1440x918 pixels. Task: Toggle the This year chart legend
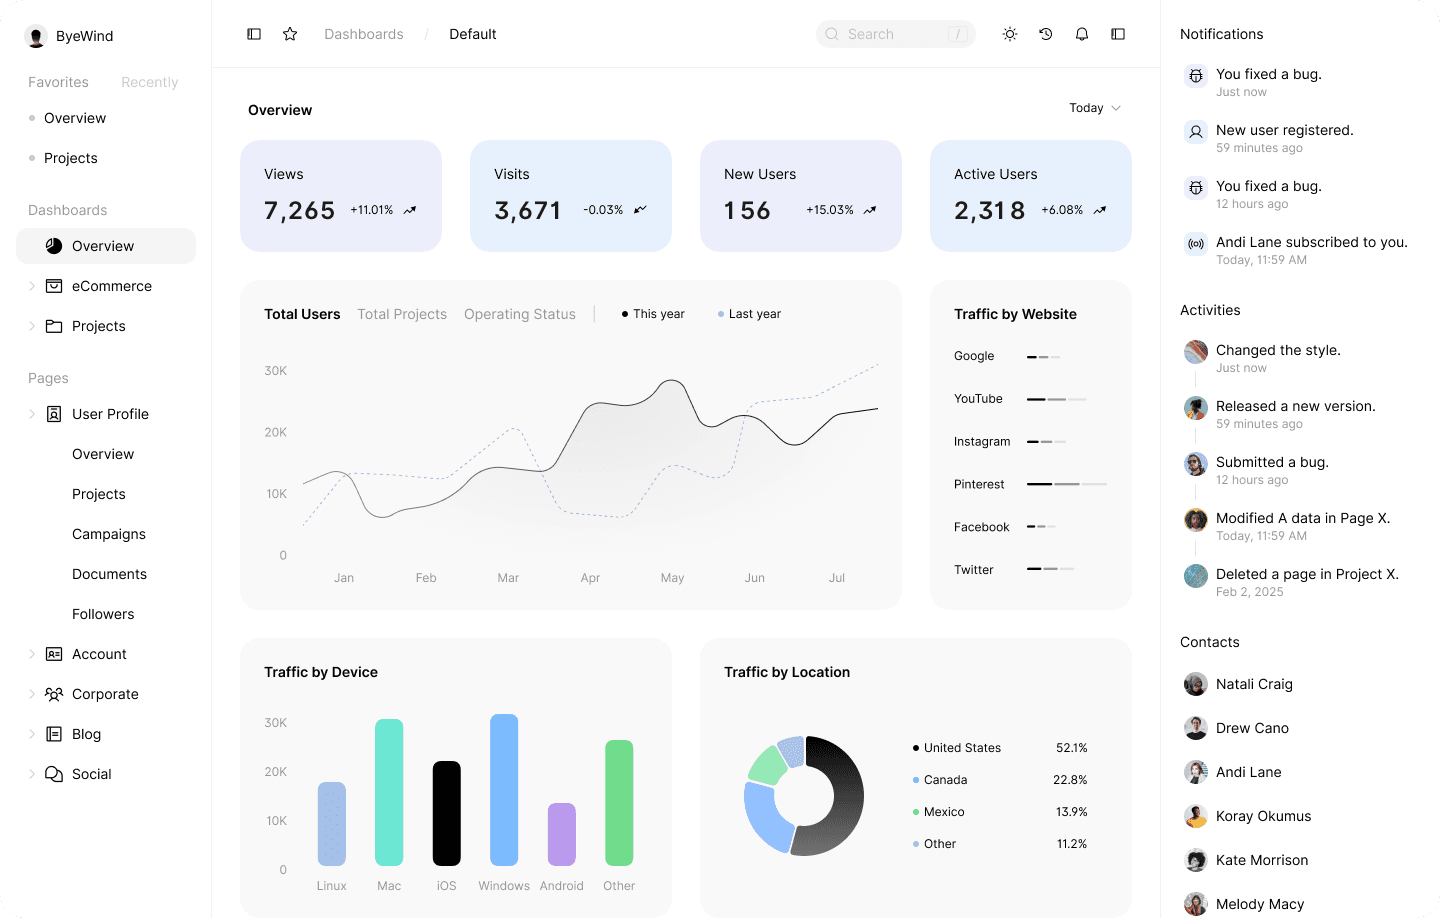tap(652, 313)
